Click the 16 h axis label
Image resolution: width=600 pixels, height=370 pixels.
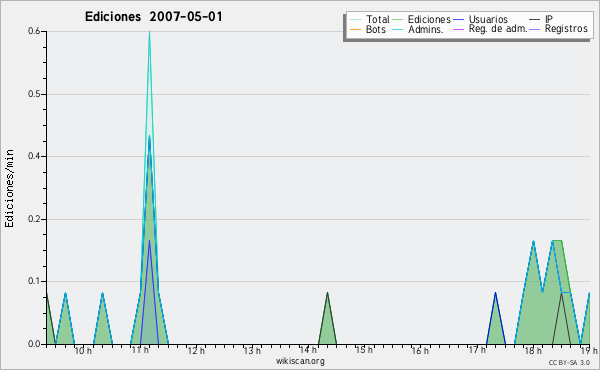[420, 351]
